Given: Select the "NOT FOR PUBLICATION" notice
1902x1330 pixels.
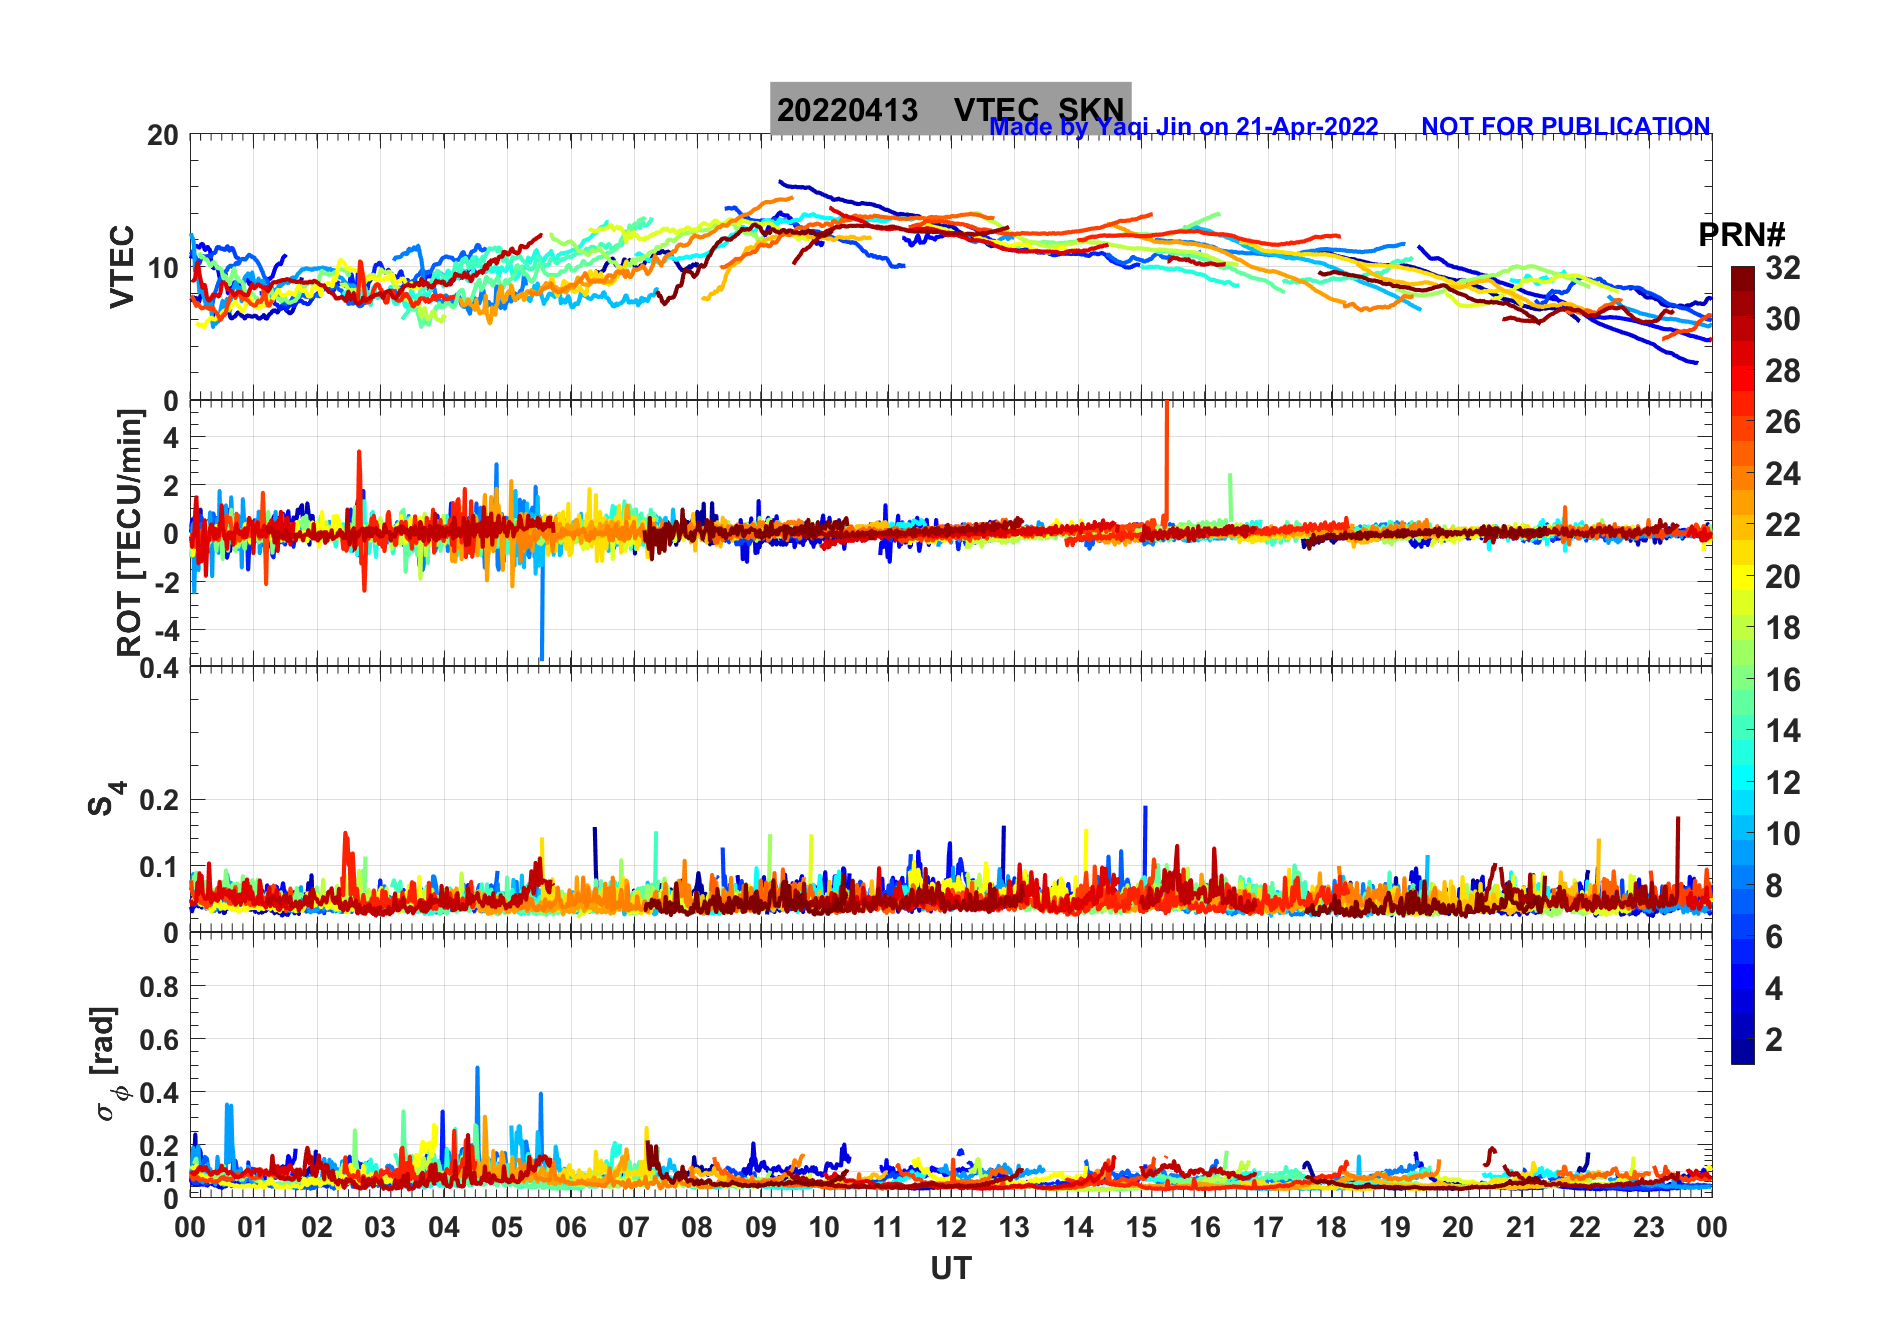Looking at the screenshot, I should [x=1566, y=127].
